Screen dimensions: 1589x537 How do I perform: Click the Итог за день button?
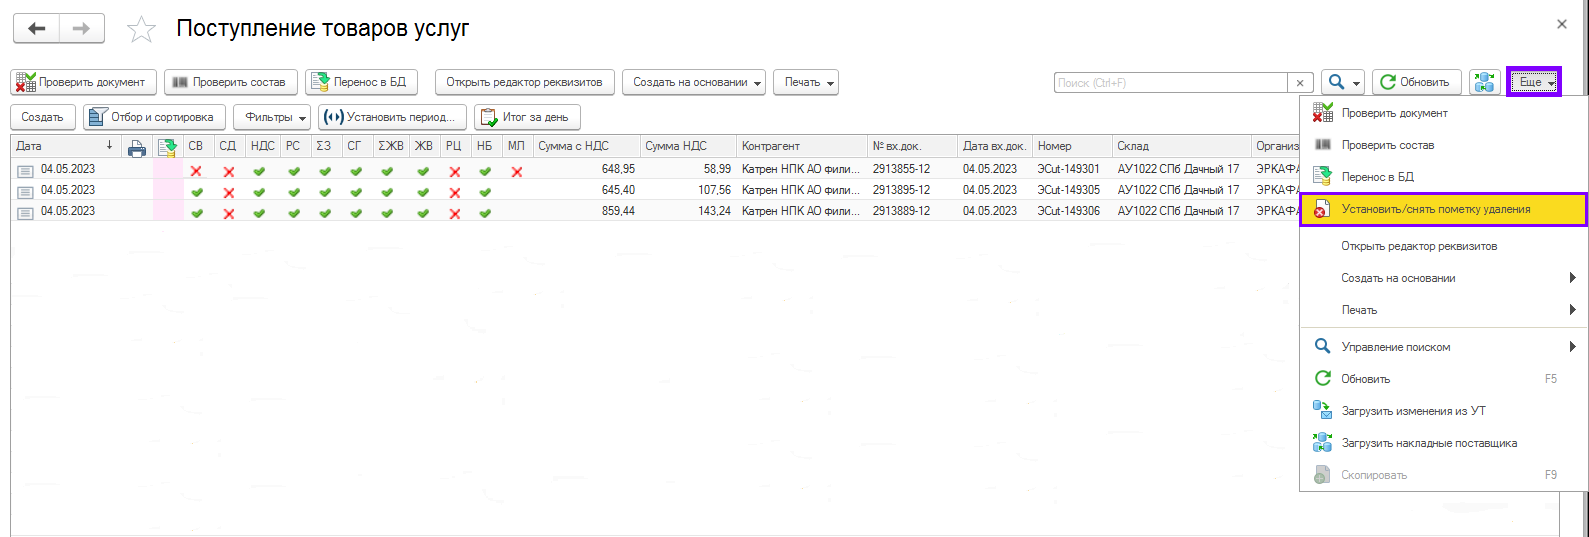coord(527,117)
